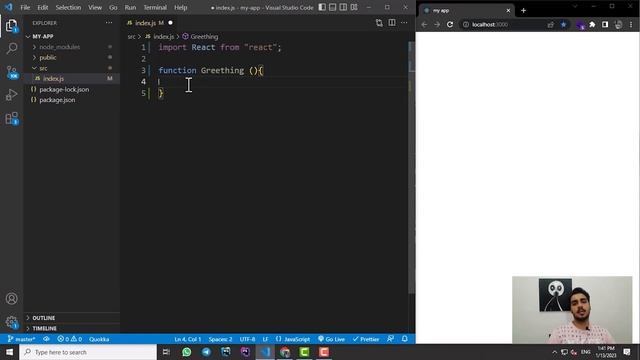640x360 pixels.
Task: Open Windows Start menu
Action: (9, 352)
